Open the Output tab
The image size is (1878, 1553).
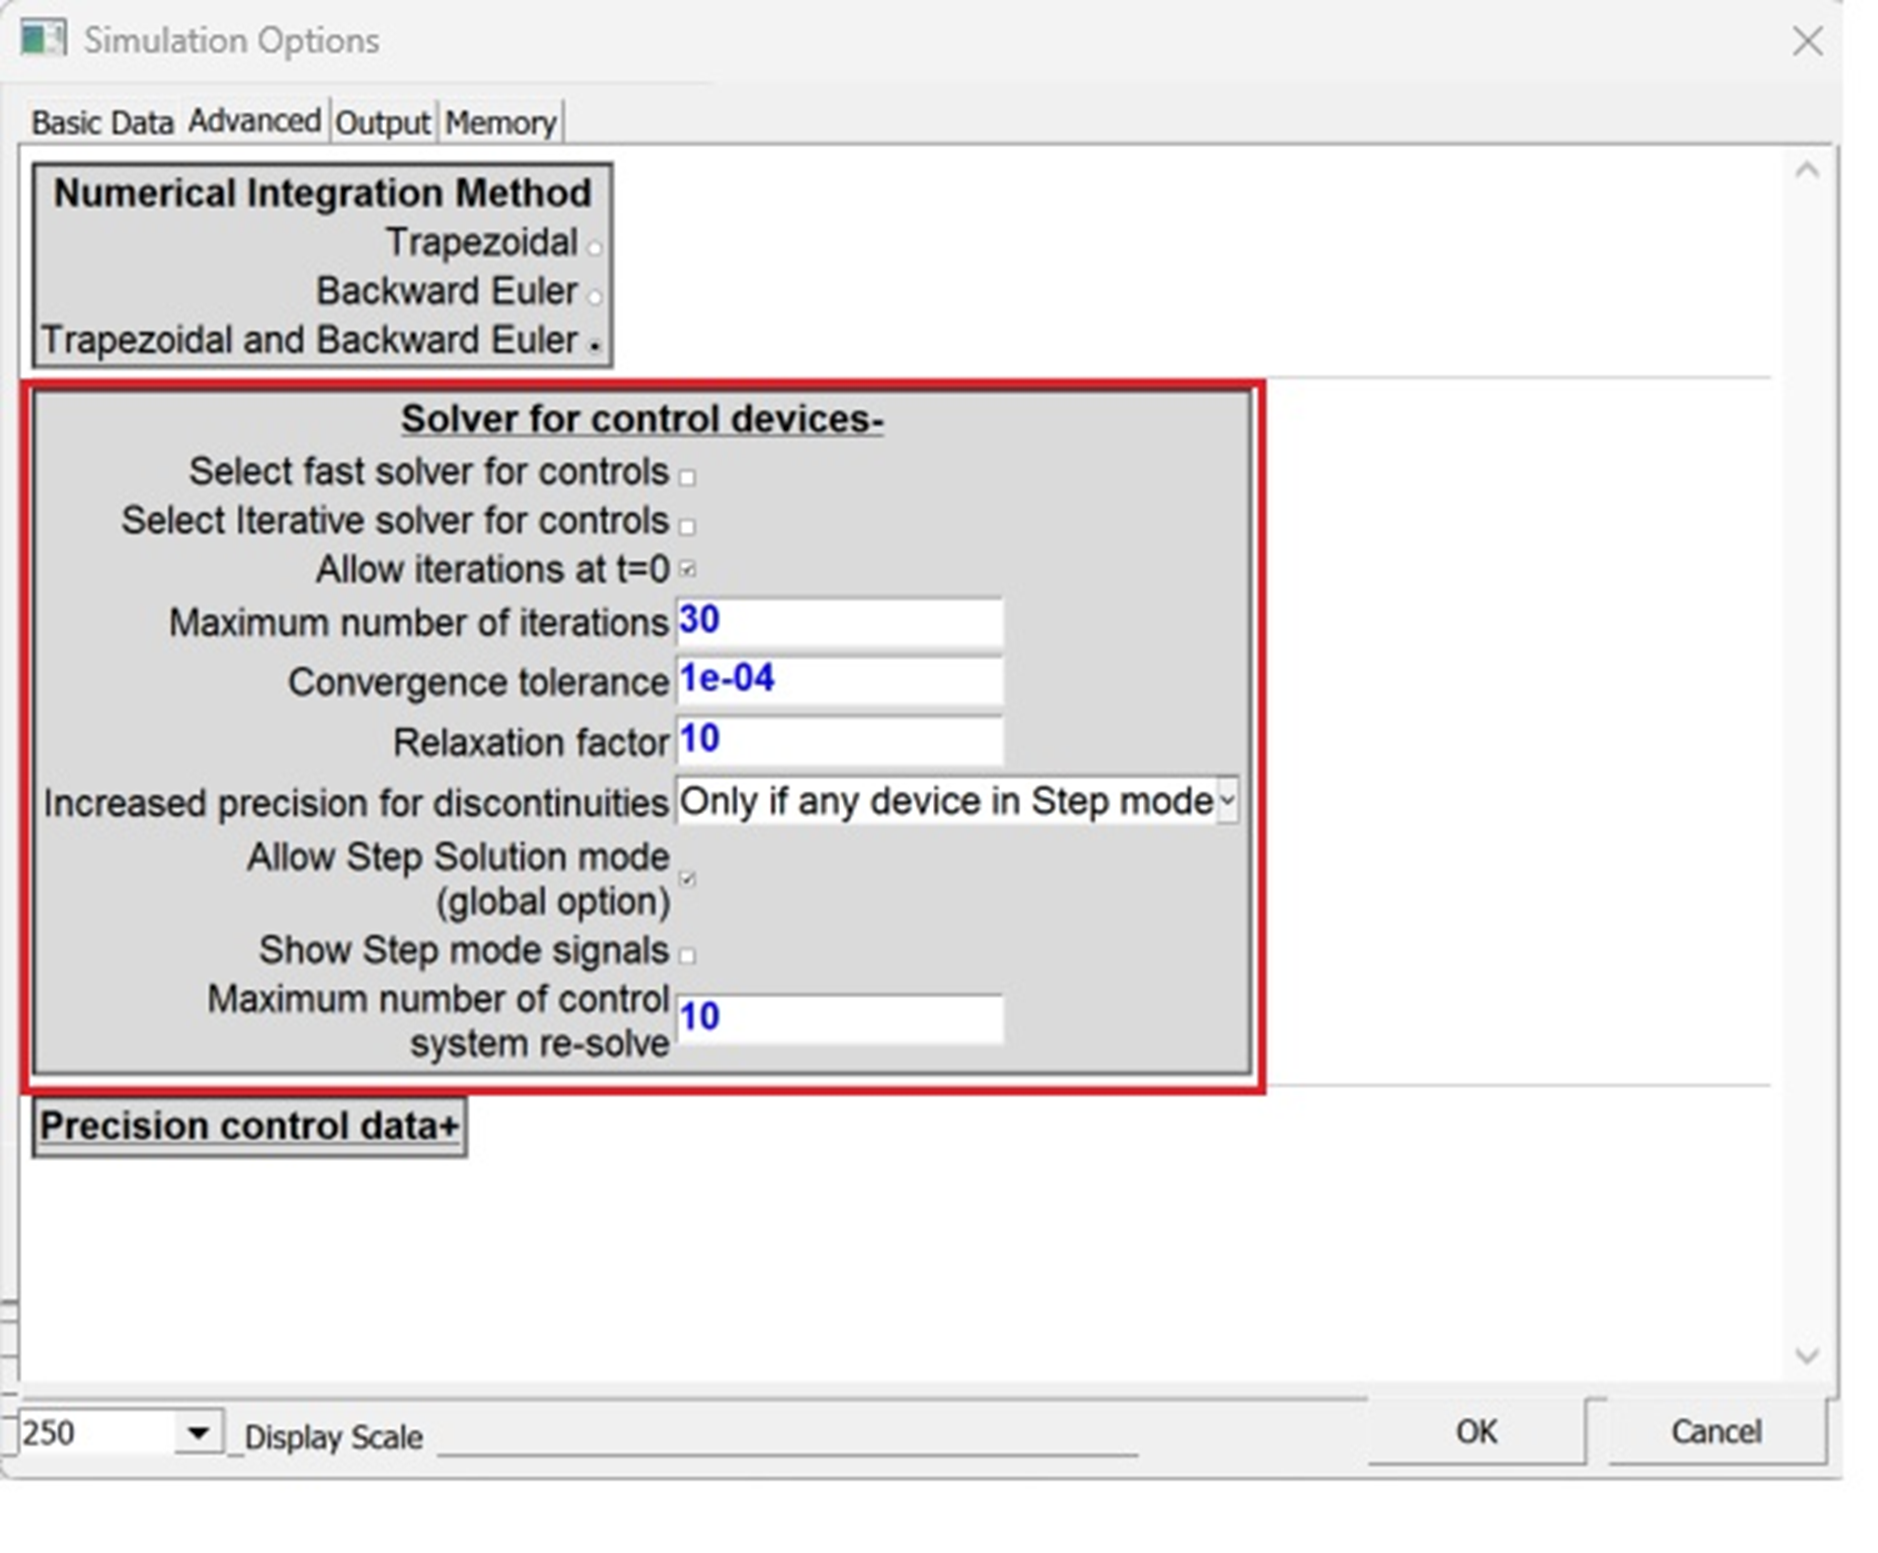(382, 123)
